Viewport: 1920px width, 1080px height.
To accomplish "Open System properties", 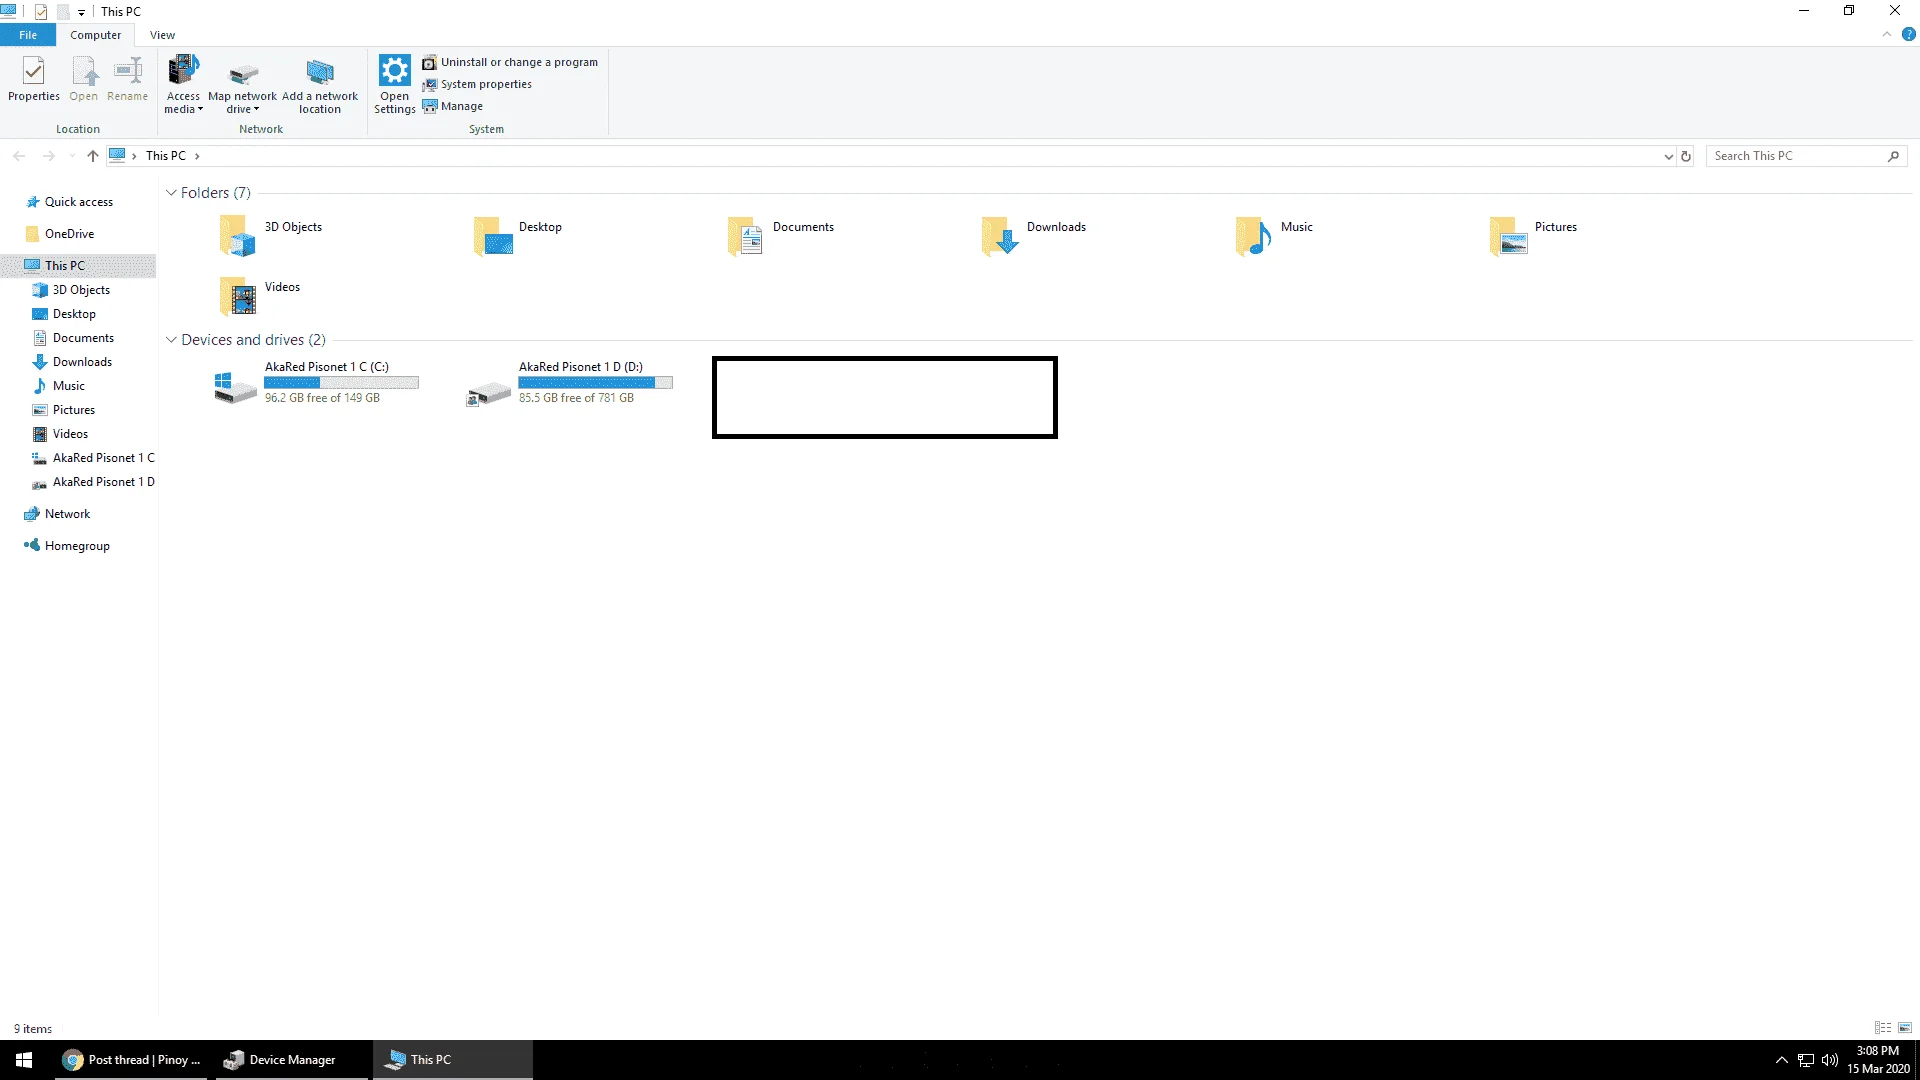I will (477, 84).
